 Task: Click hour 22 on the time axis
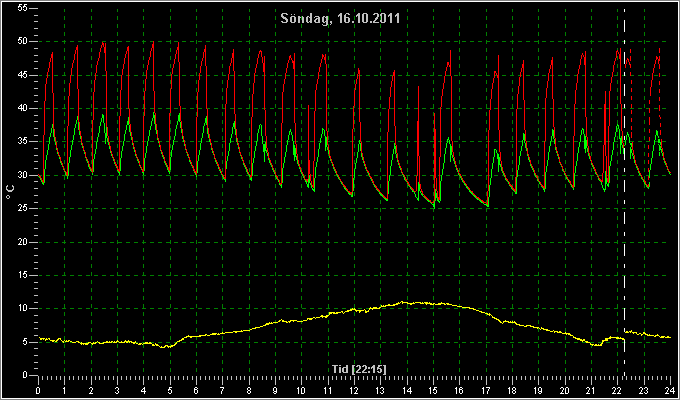pyautogui.click(x=618, y=390)
